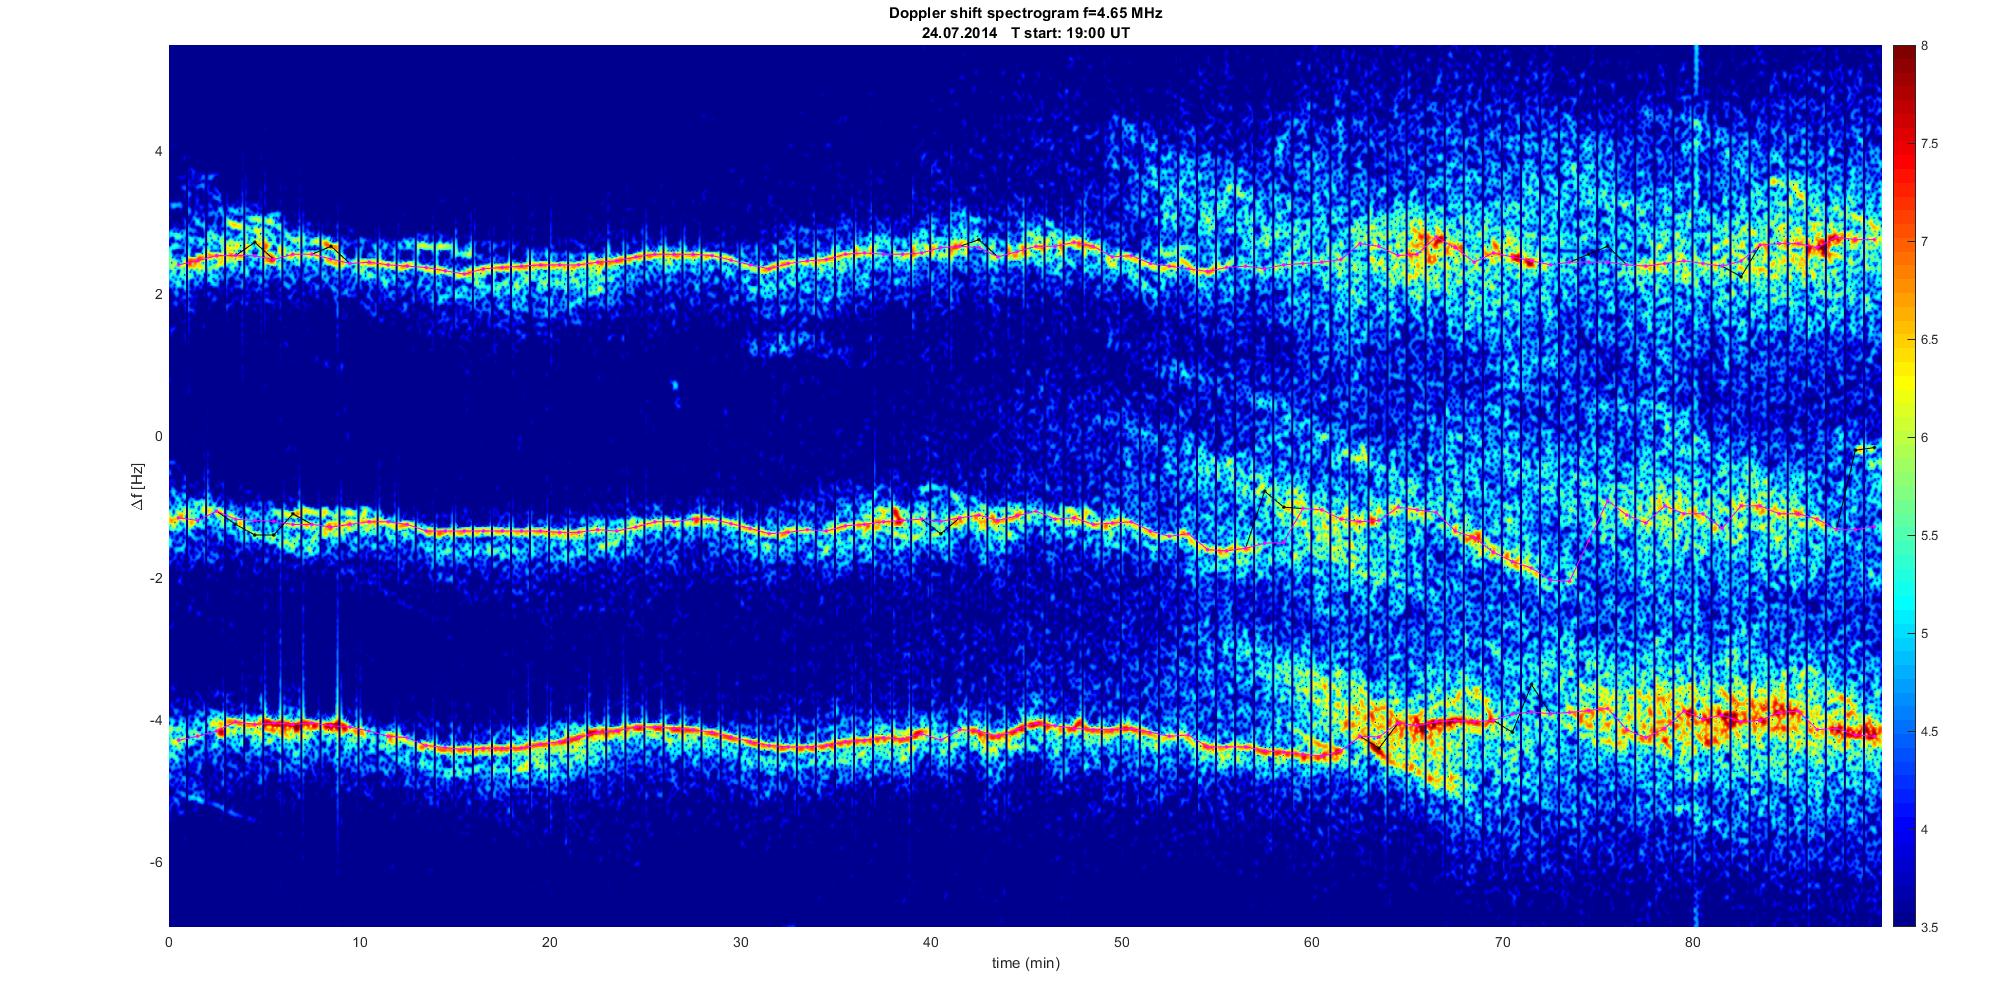Image resolution: width=2000 pixels, height=995 pixels.
Task: Click y-axis tick label '-4'
Action: coord(156,721)
